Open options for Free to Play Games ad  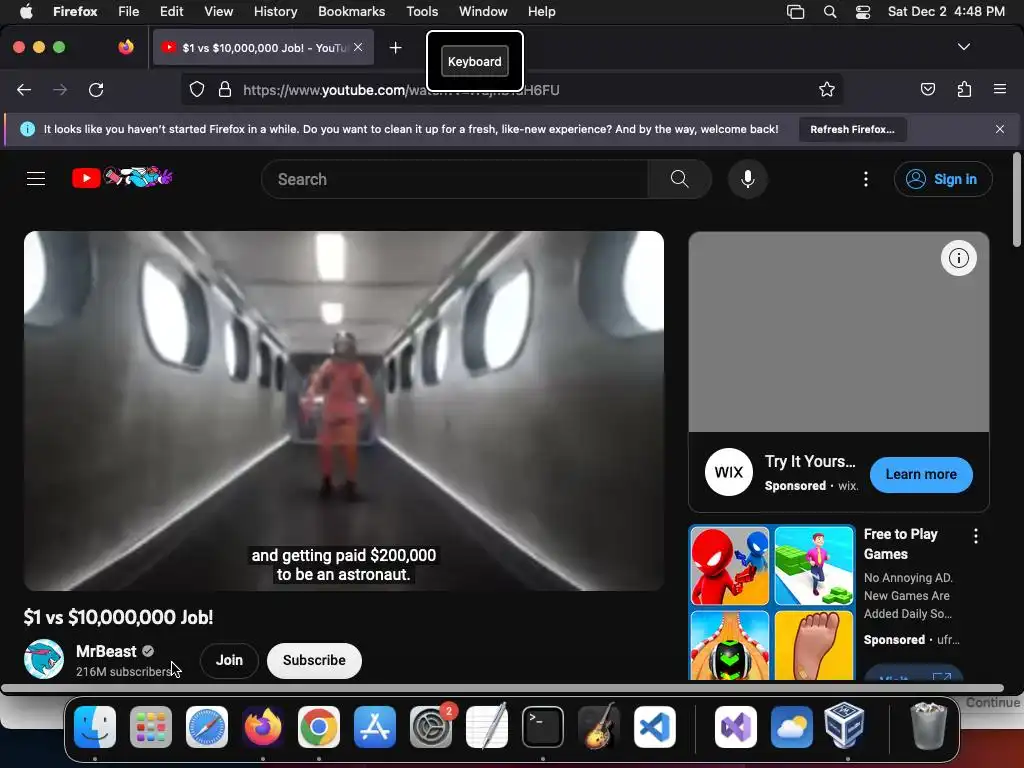pyautogui.click(x=976, y=536)
